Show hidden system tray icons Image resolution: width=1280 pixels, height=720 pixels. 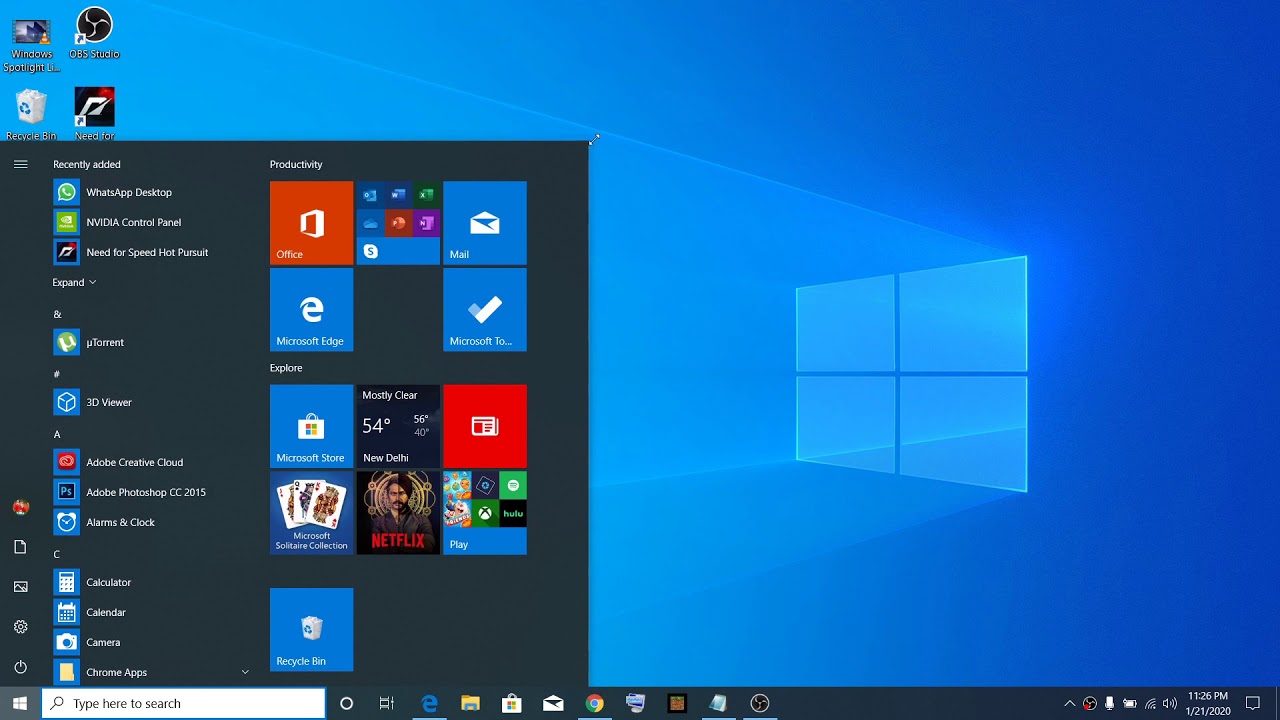tap(1069, 703)
